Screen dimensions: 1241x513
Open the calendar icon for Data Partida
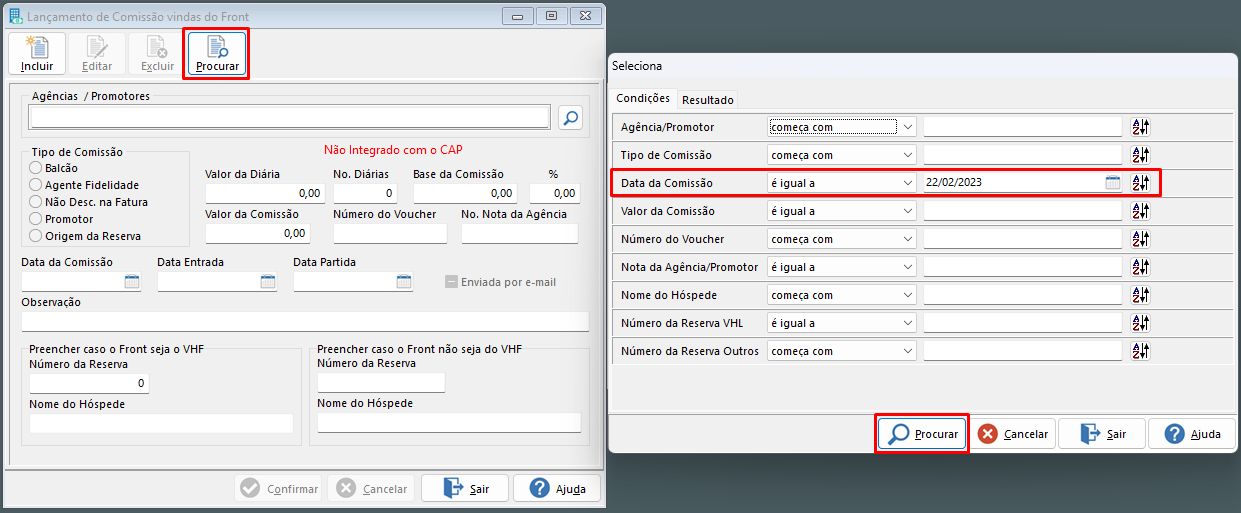[404, 282]
